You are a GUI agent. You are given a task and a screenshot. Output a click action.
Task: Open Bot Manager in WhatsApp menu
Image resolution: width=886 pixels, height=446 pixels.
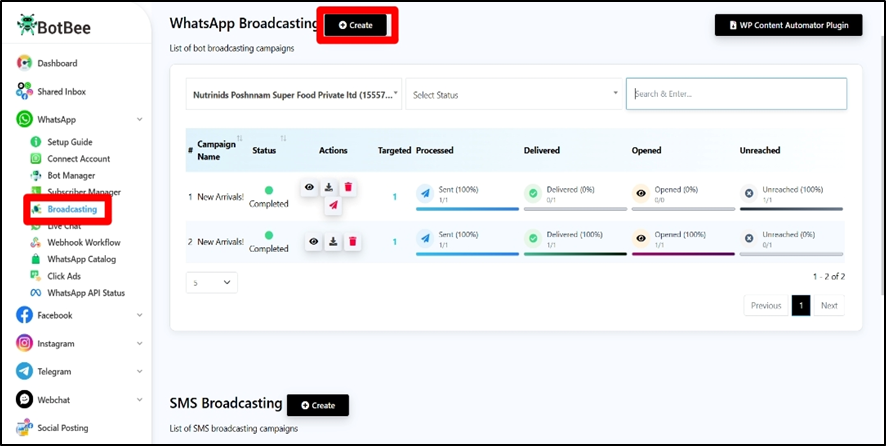tap(71, 175)
